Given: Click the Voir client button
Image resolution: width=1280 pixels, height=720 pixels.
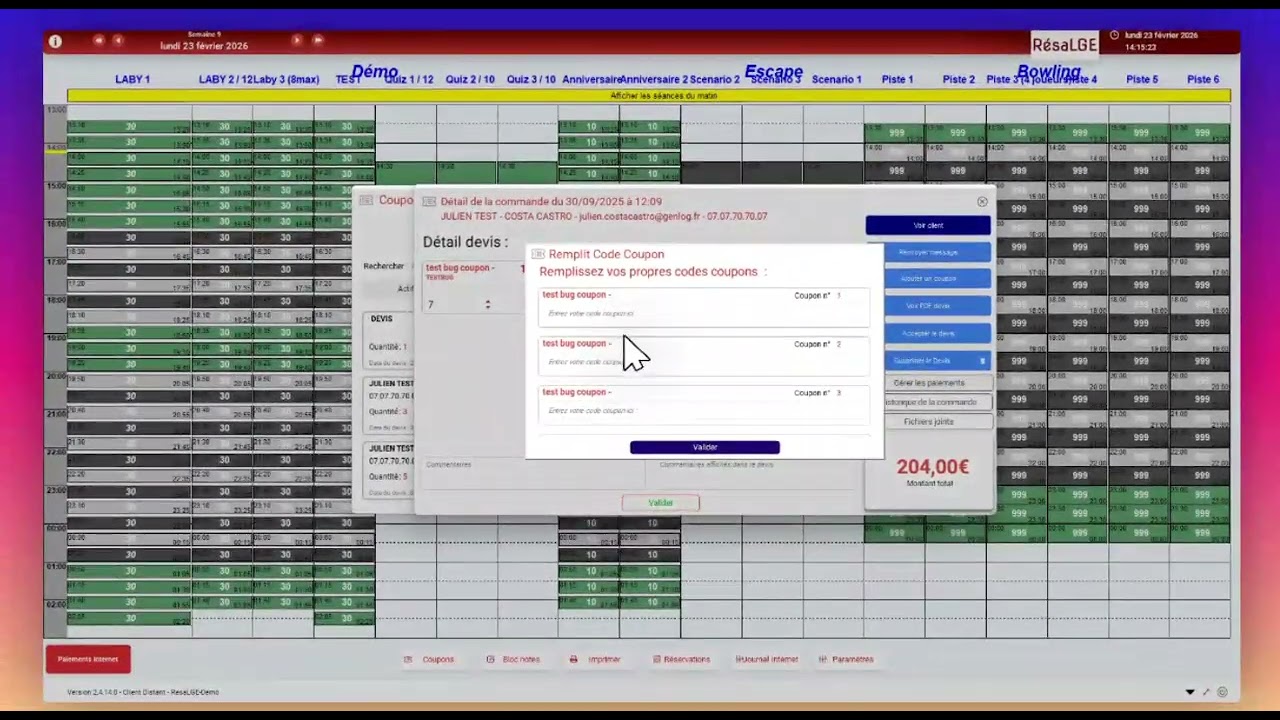Looking at the screenshot, I should (x=928, y=226).
